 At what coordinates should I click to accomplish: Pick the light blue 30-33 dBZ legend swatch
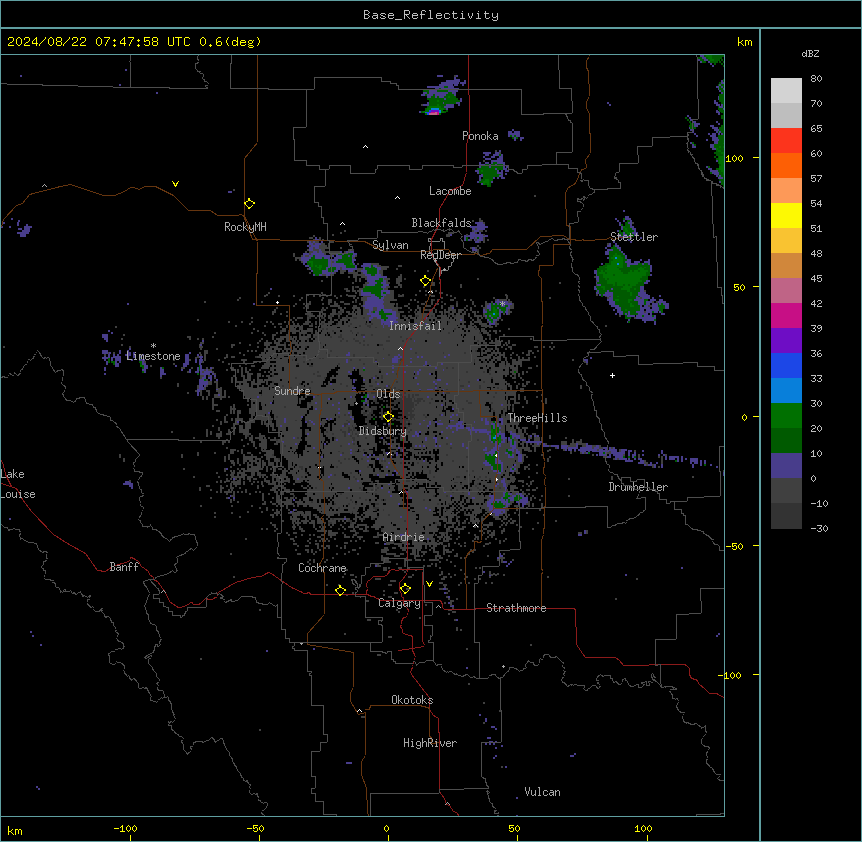click(786, 391)
